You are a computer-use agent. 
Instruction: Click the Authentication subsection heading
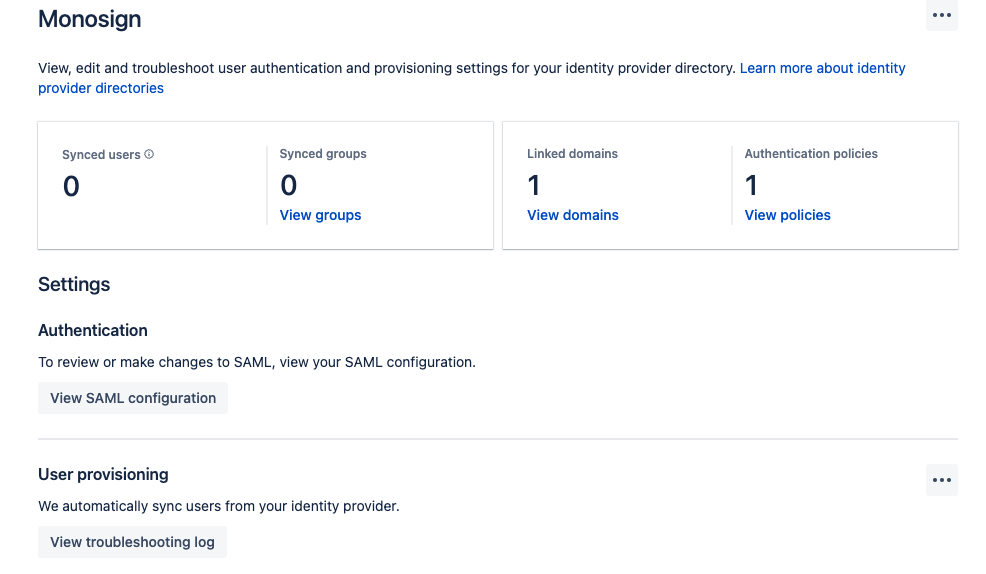(92, 331)
